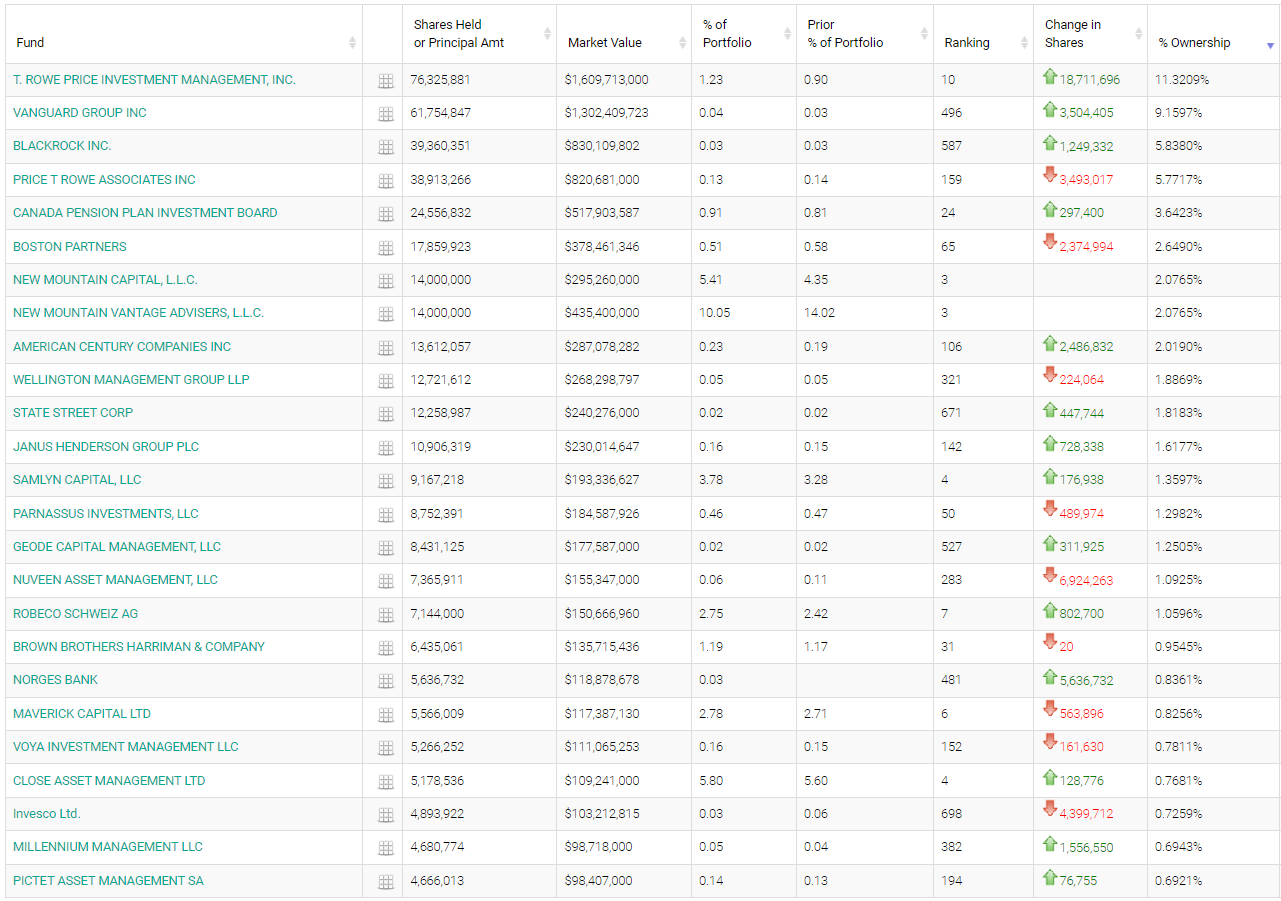The height and width of the screenshot is (901, 1281).
Task: Follow the Maverick Capital Ltd link
Action: tap(82, 714)
